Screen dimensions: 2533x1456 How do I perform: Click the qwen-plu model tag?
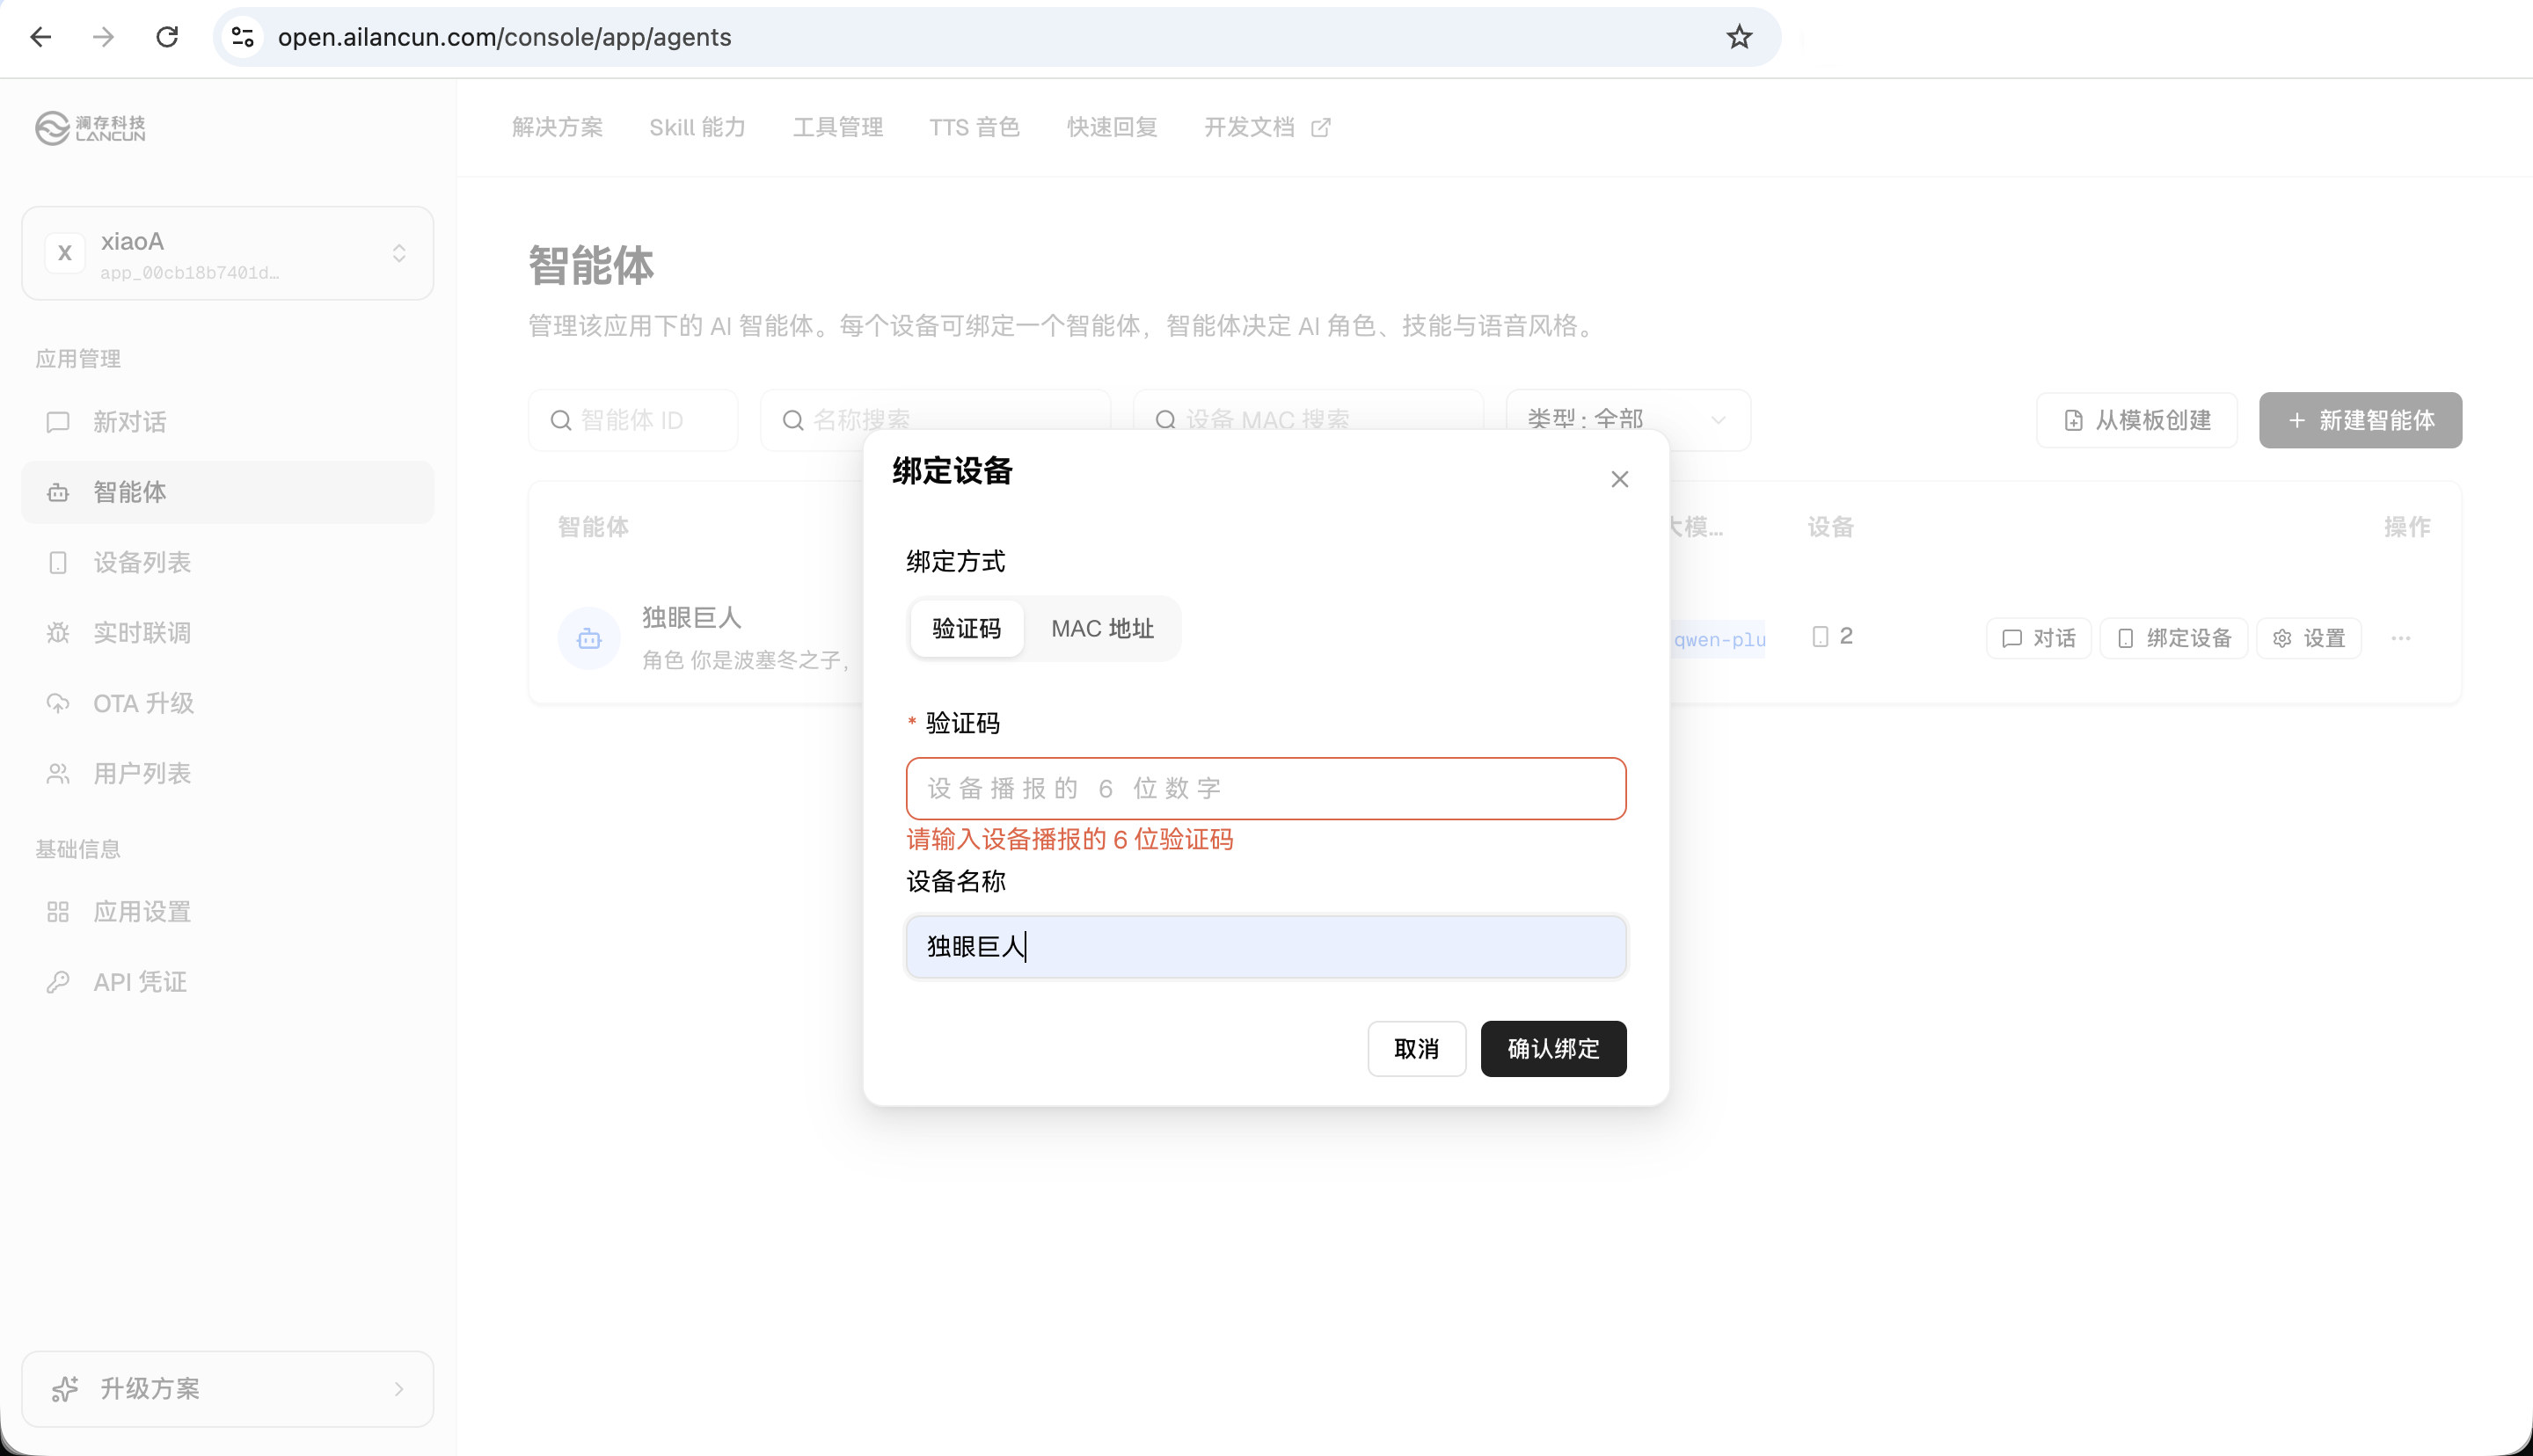click(1719, 639)
